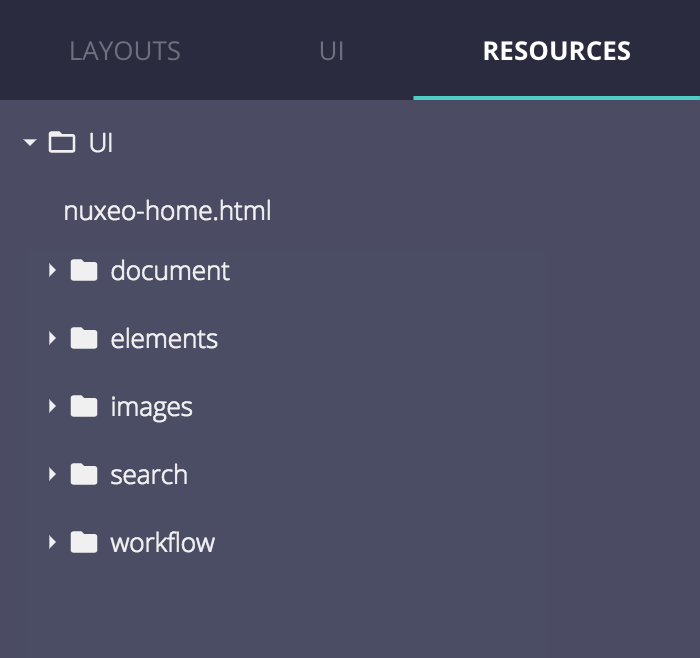Select the workflow folder name

pyautogui.click(x=162, y=542)
